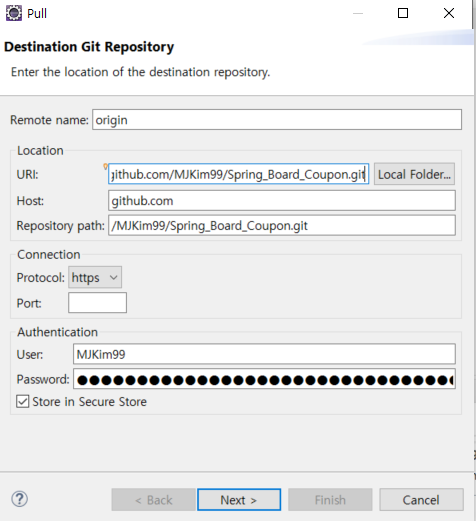The width and height of the screenshot is (476, 521).
Task: Click the 'Destination Git Repository' heading
Action: click(x=89, y=47)
